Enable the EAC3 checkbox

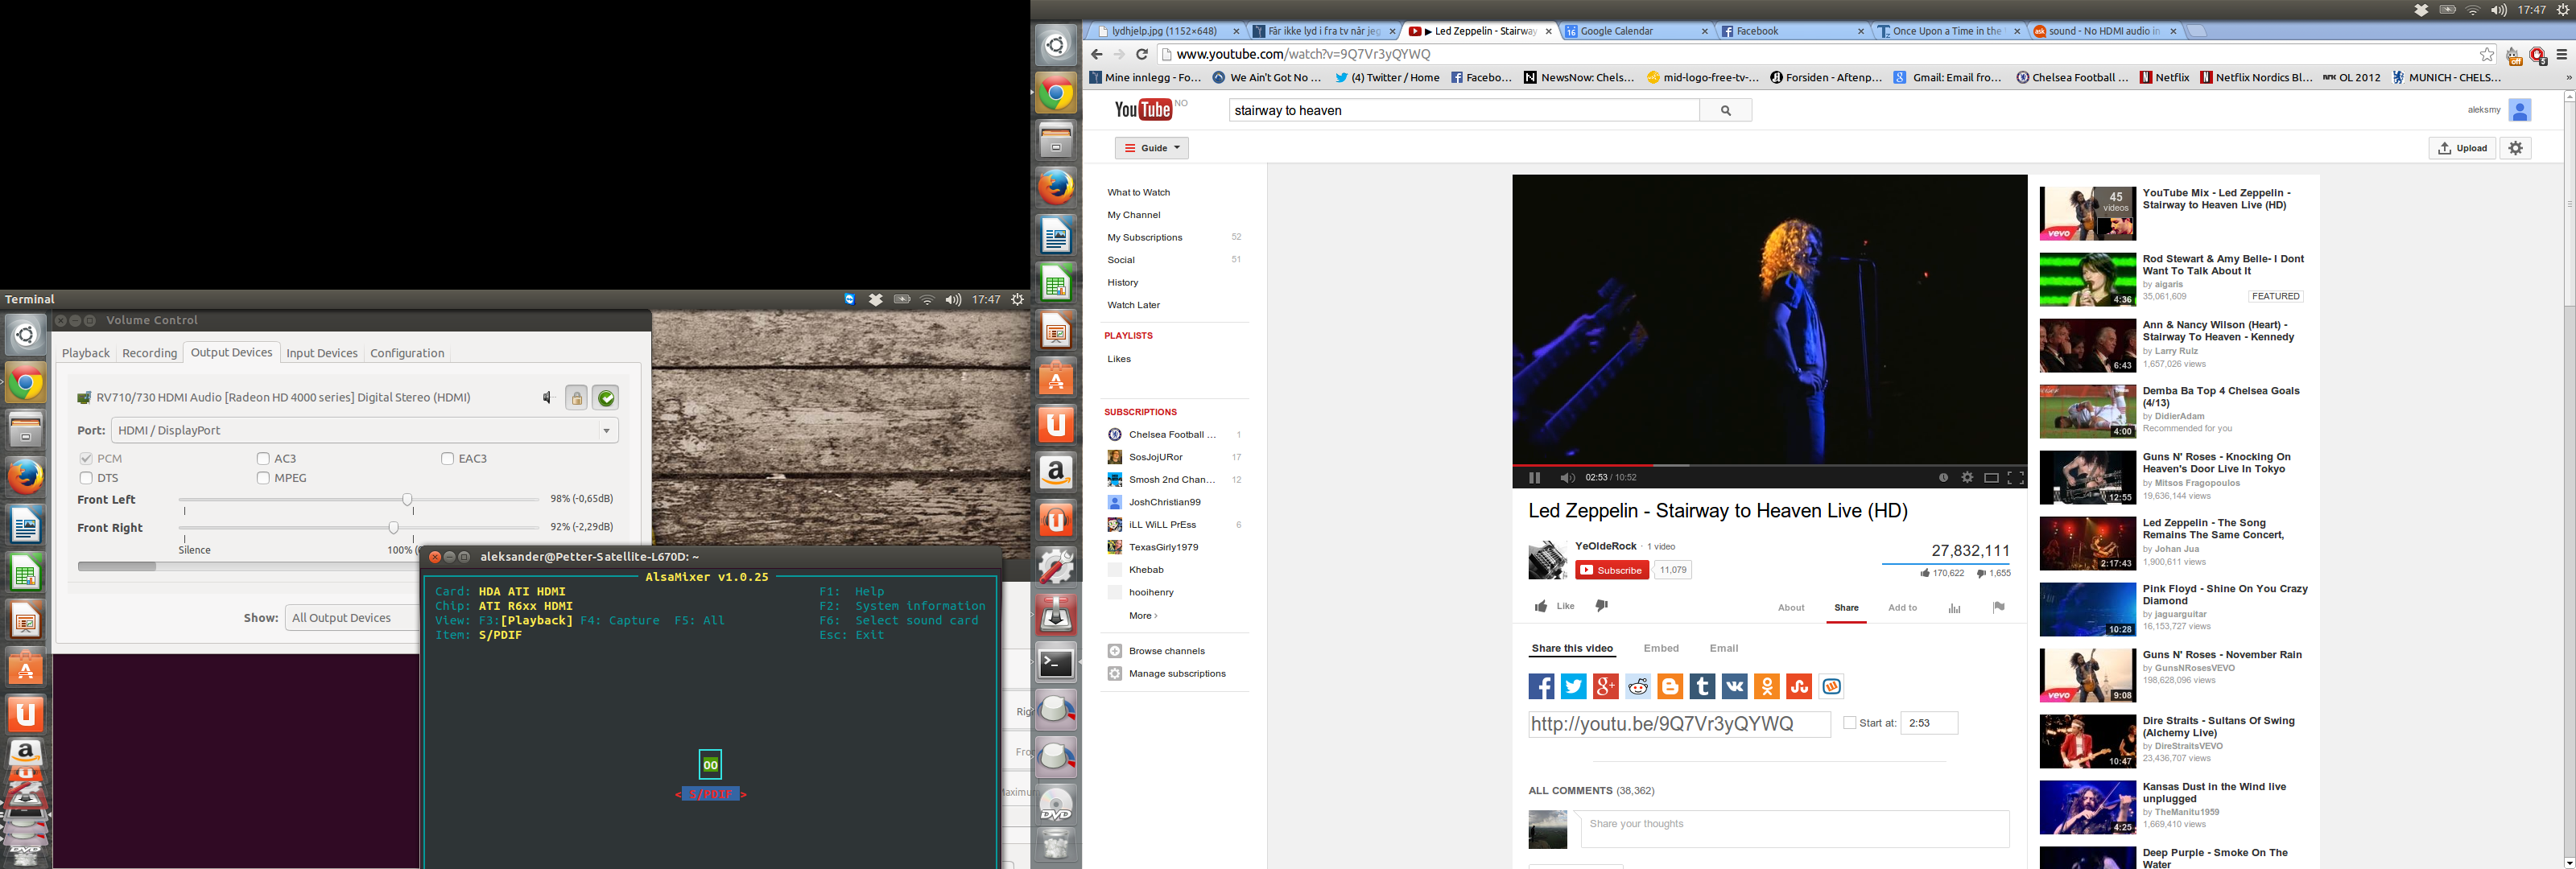pos(447,459)
